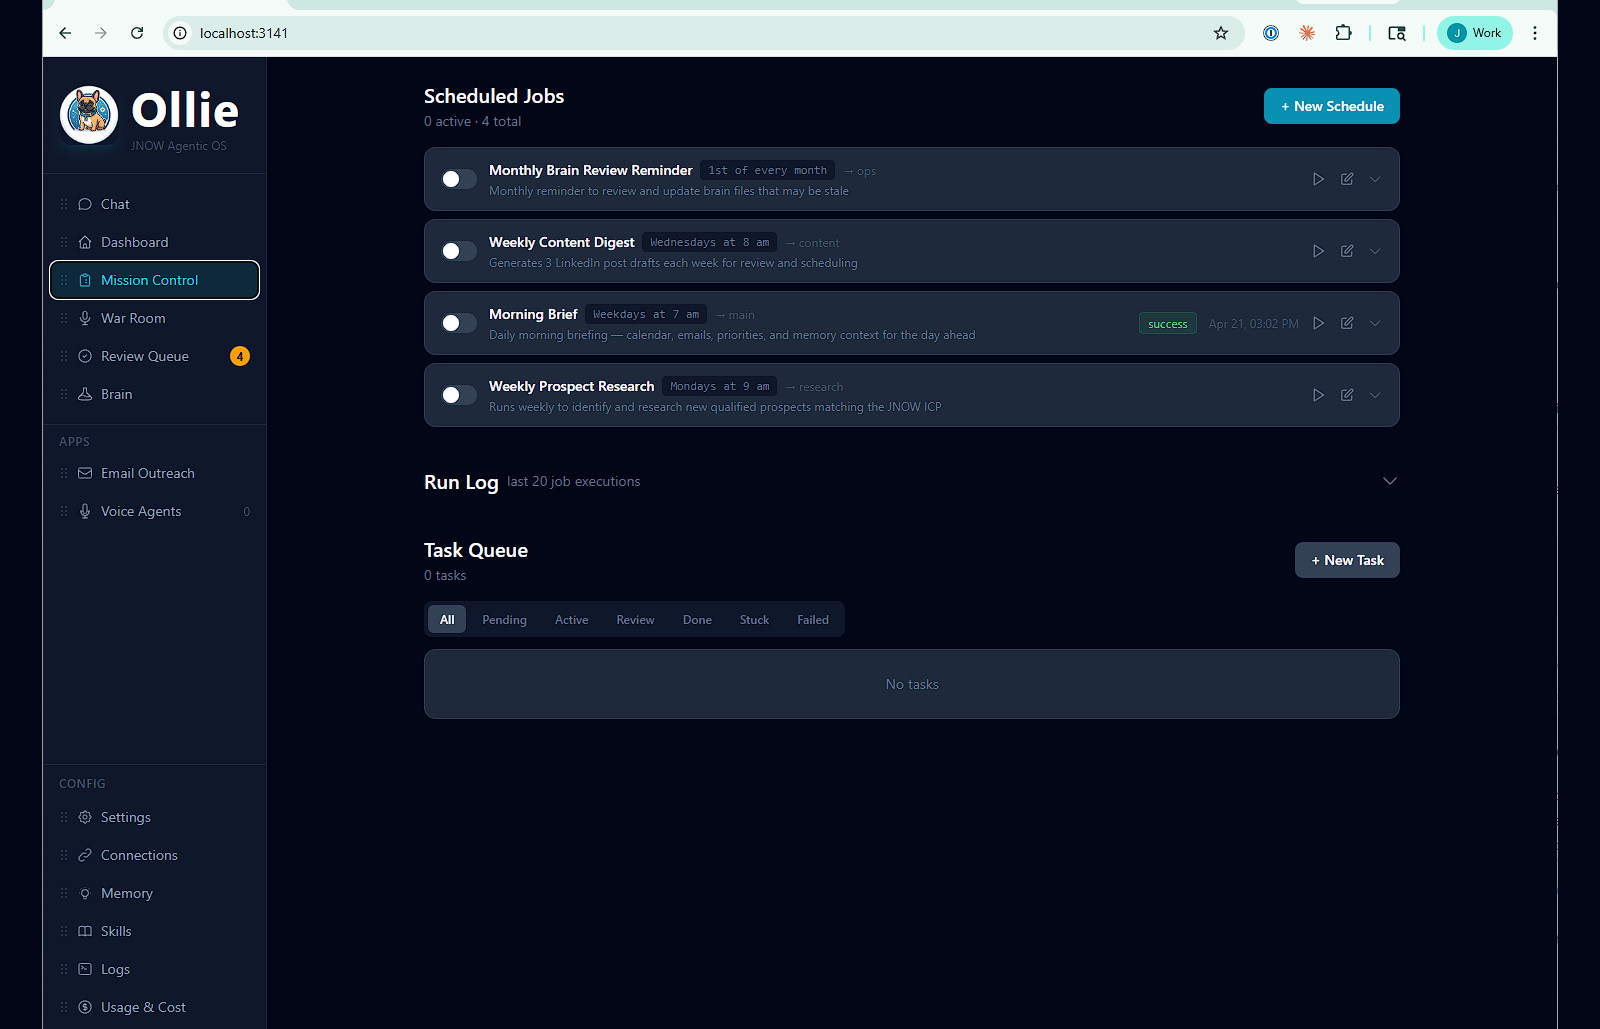Click the Review Queue badge showing 4
The image size is (1600, 1029).
pos(240,356)
